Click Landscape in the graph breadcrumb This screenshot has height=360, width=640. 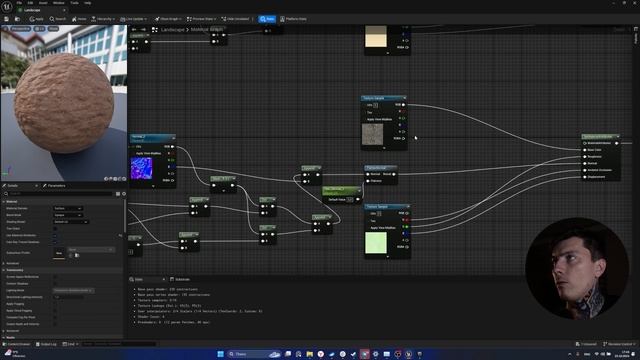pyautogui.click(x=172, y=29)
